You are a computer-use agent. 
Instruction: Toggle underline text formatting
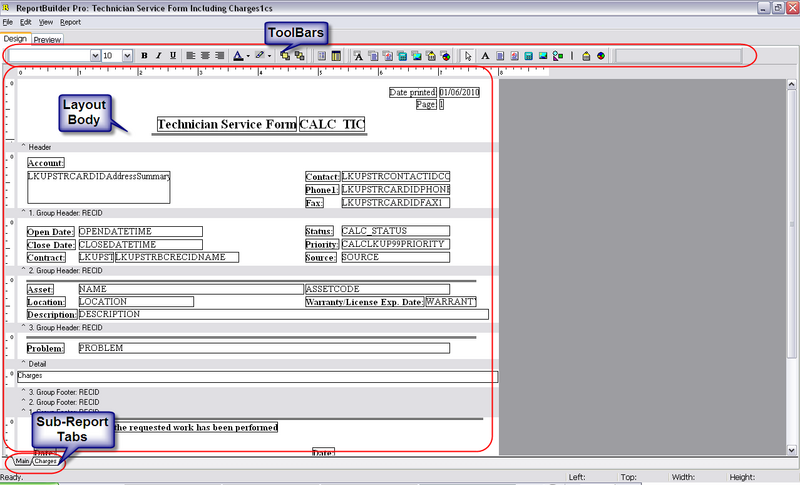[x=172, y=56]
